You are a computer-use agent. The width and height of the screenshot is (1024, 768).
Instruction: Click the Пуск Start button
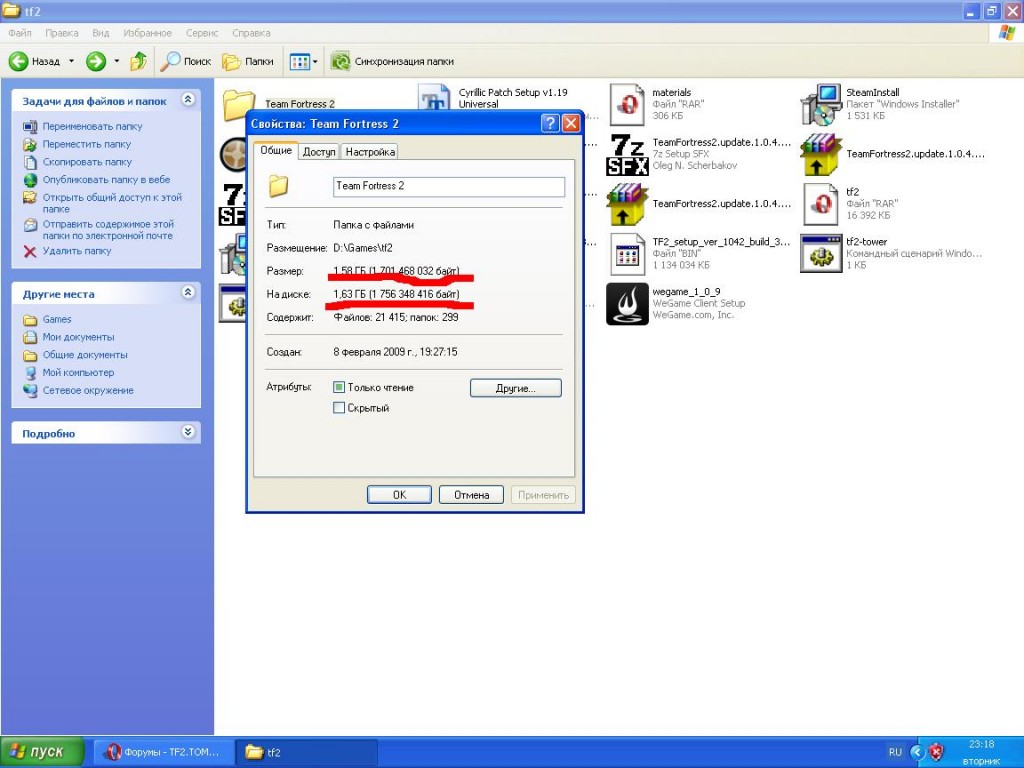[x=42, y=752]
